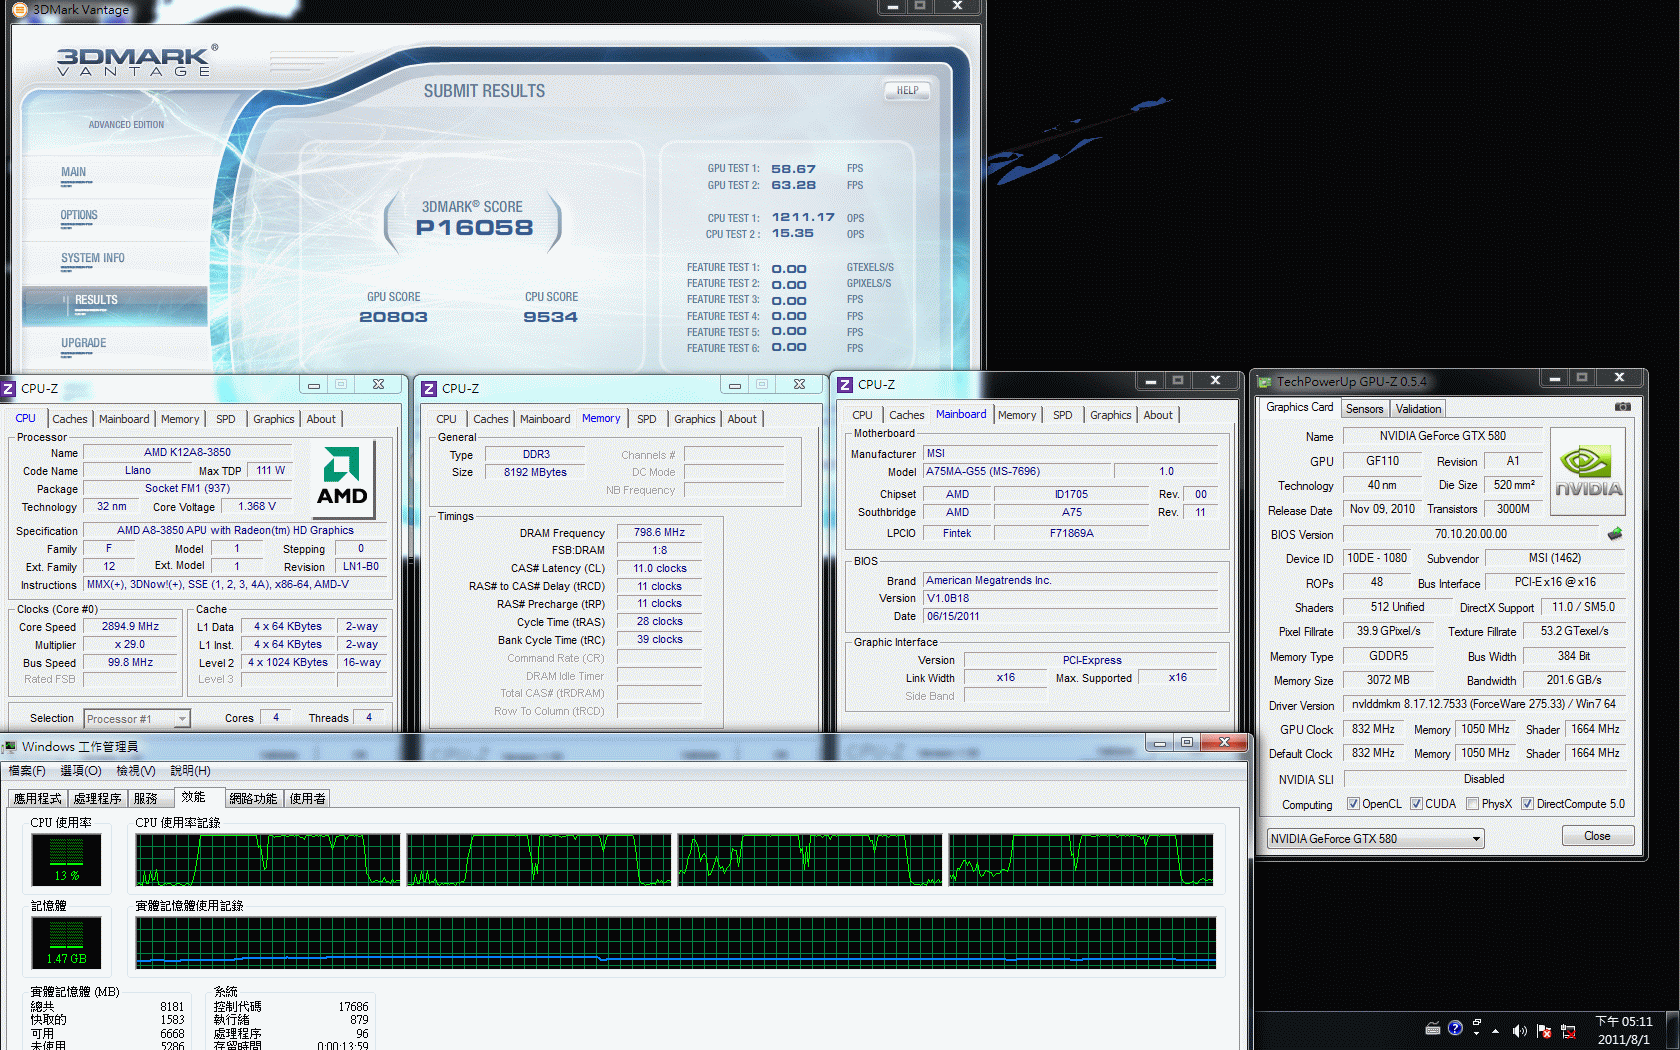
Task: Click the Specification field AMD A8-3850 APU
Action: point(235,530)
